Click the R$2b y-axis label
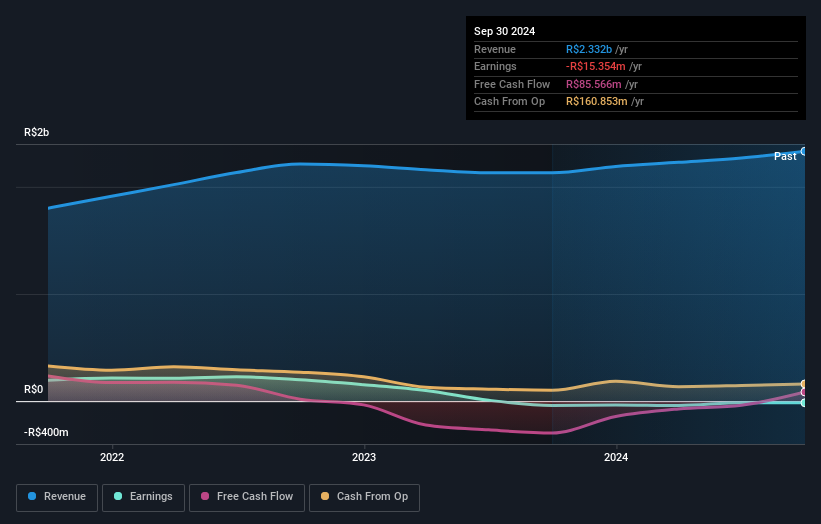The image size is (821, 524). [37, 132]
